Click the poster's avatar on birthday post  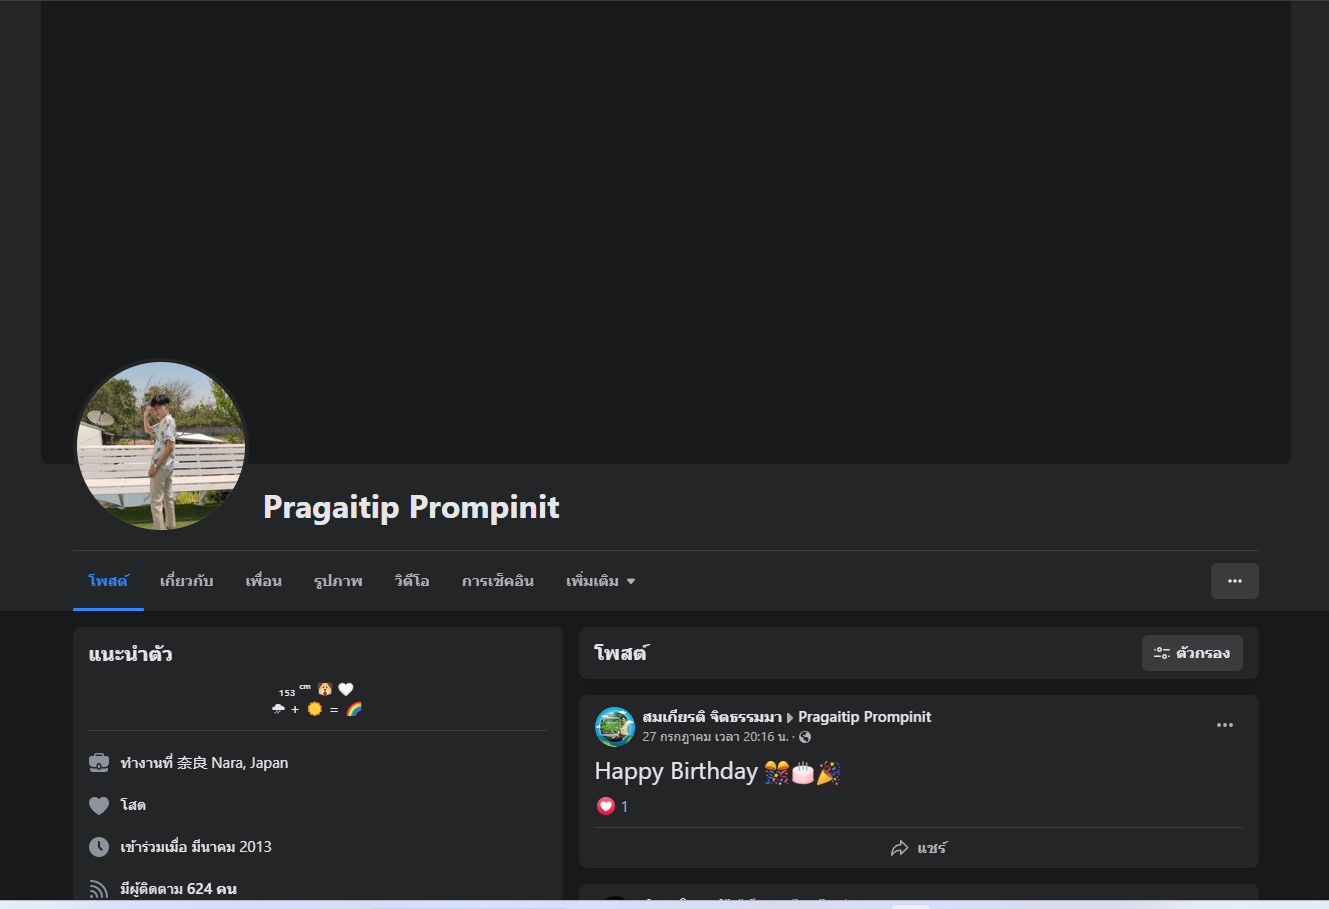coord(615,727)
